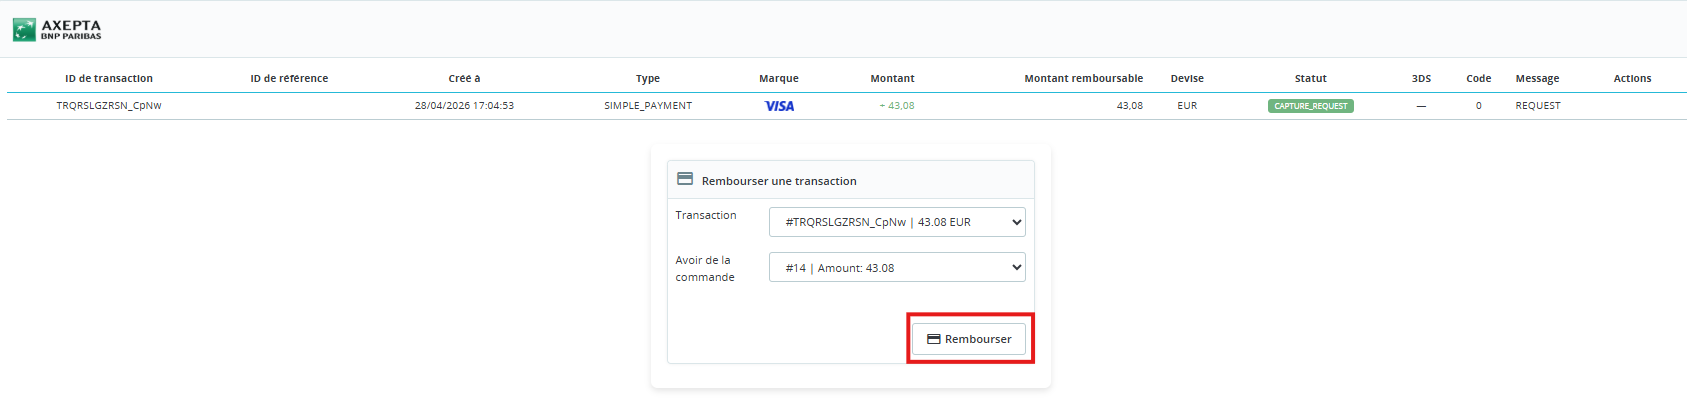Click the Créé à column header

[464, 78]
